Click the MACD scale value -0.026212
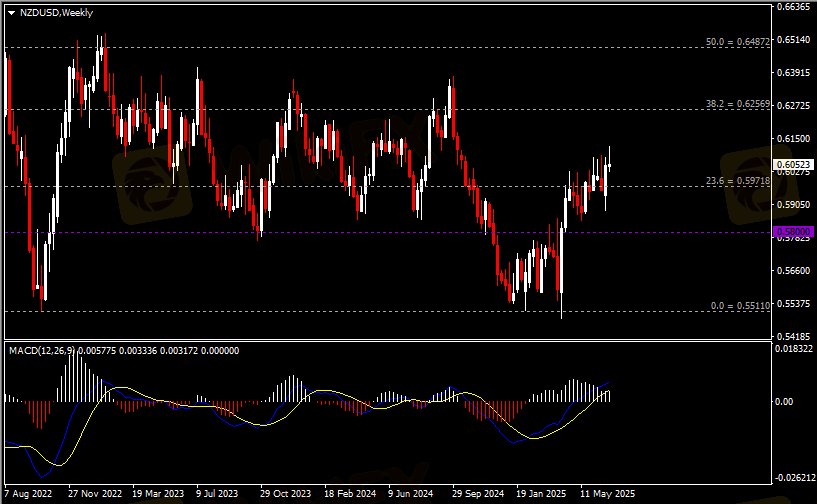Image resolution: width=817 pixels, height=504 pixels. 795,477
